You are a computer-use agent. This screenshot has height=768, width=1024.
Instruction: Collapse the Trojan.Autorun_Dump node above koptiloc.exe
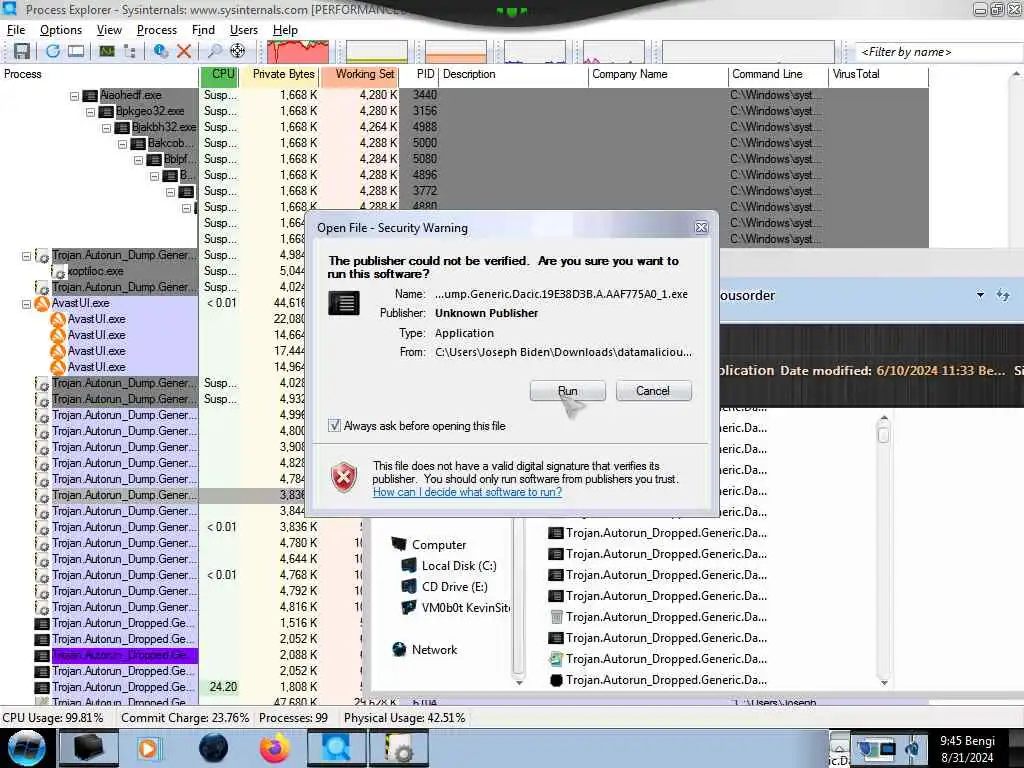tap(26, 256)
